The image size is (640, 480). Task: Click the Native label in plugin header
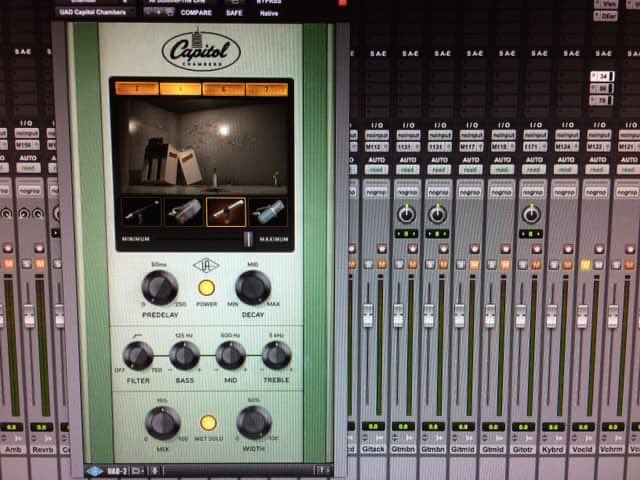point(269,13)
